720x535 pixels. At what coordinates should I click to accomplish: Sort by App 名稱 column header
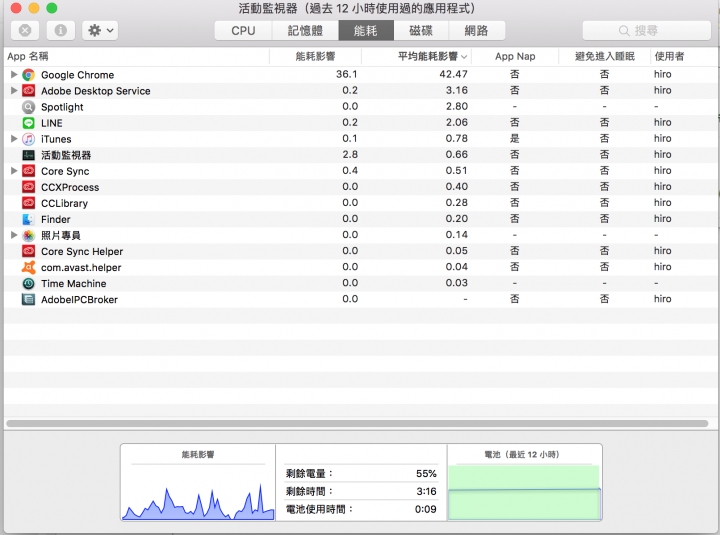136,56
